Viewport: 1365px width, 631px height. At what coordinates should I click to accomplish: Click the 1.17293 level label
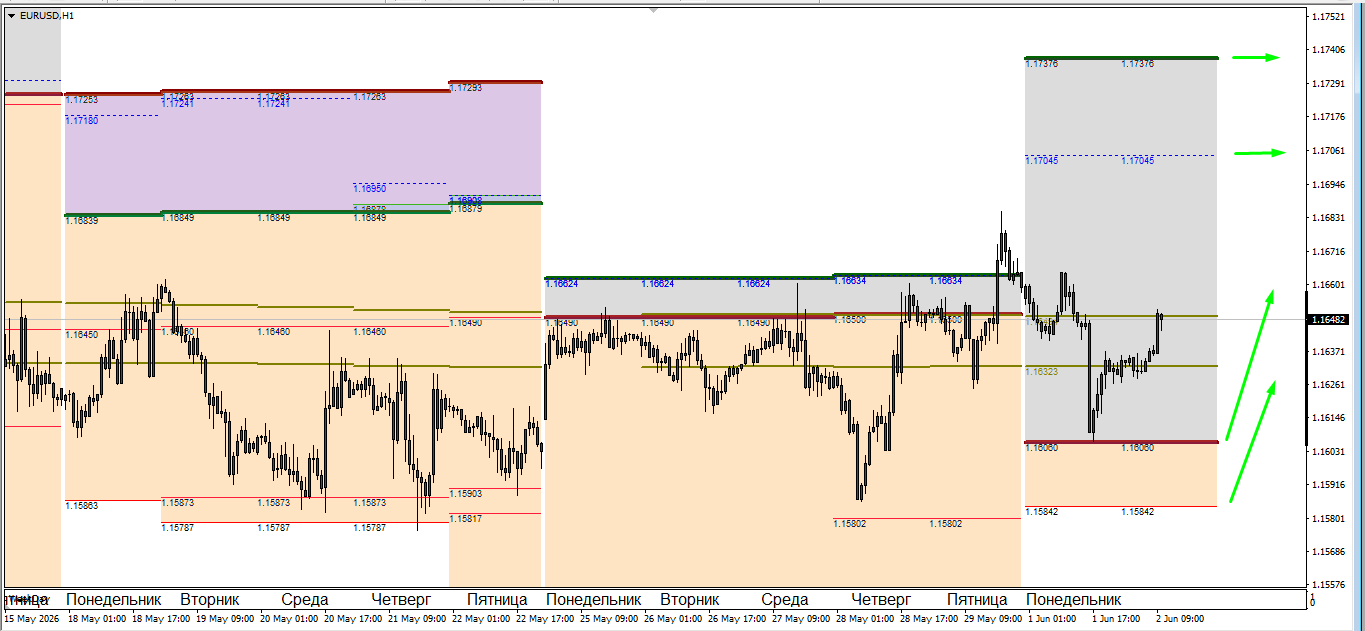466,88
